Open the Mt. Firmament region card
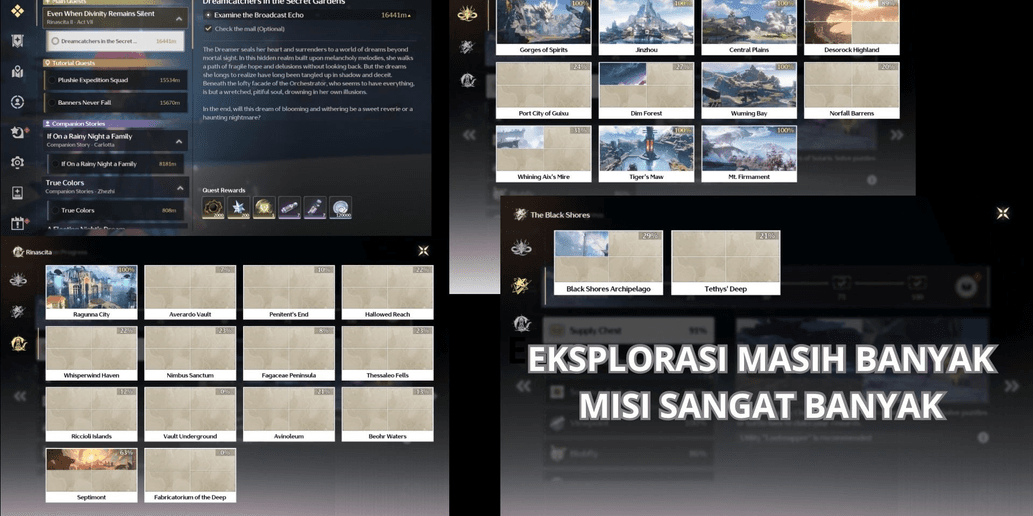 pos(749,154)
